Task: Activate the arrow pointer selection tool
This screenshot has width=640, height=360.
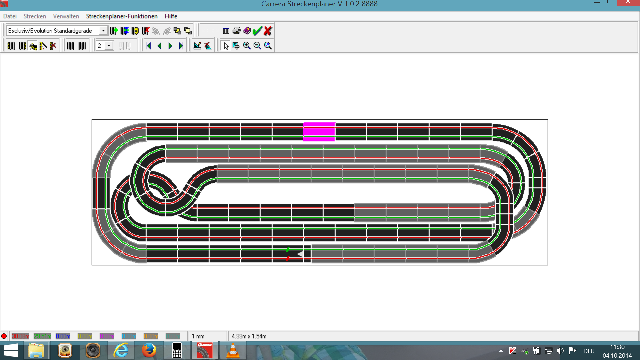Action: tap(226, 46)
